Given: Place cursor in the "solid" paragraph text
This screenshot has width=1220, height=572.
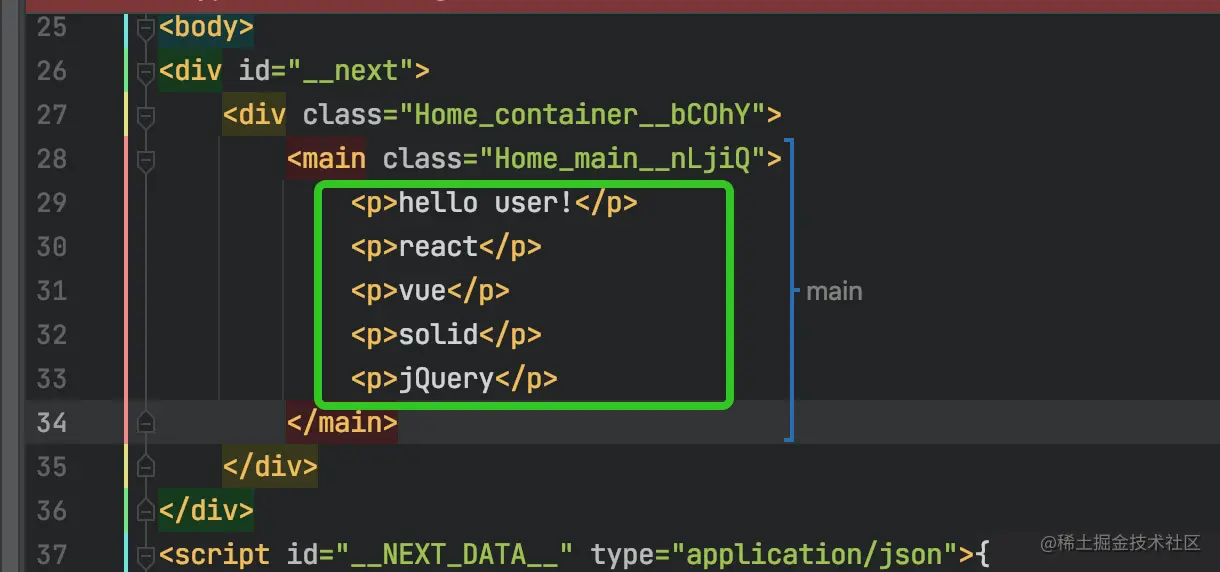Looking at the screenshot, I should [x=438, y=335].
